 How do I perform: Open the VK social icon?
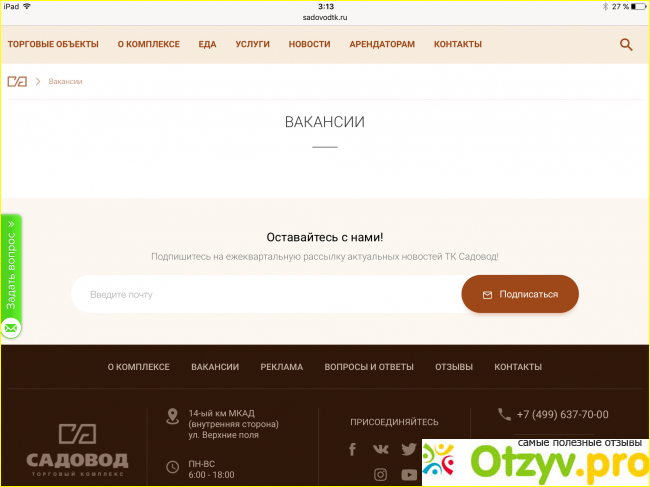[x=381, y=449]
